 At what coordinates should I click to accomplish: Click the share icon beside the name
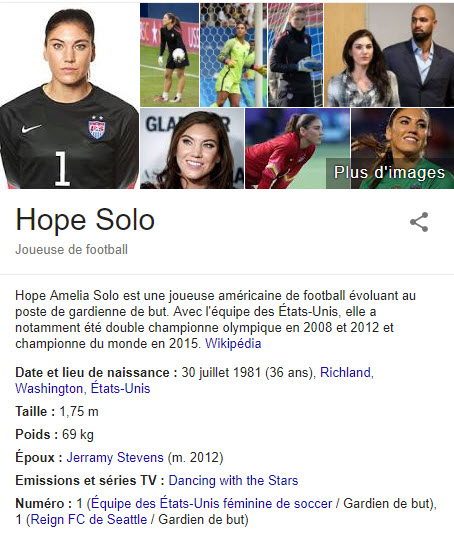tap(419, 222)
